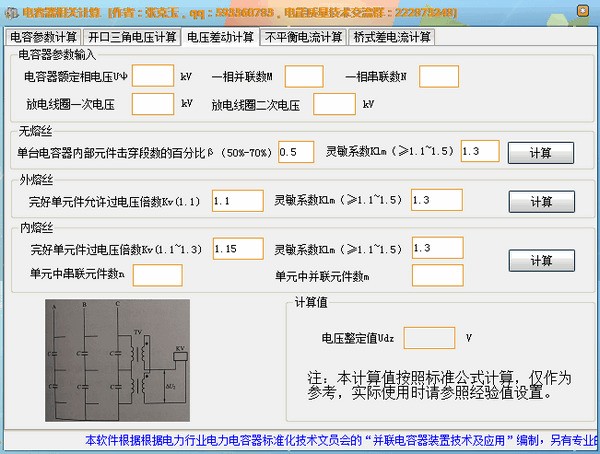
Task: Click the 外熔丝 灵敏系数Klm field
Action: pyautogui.click(x=437, y=200)
